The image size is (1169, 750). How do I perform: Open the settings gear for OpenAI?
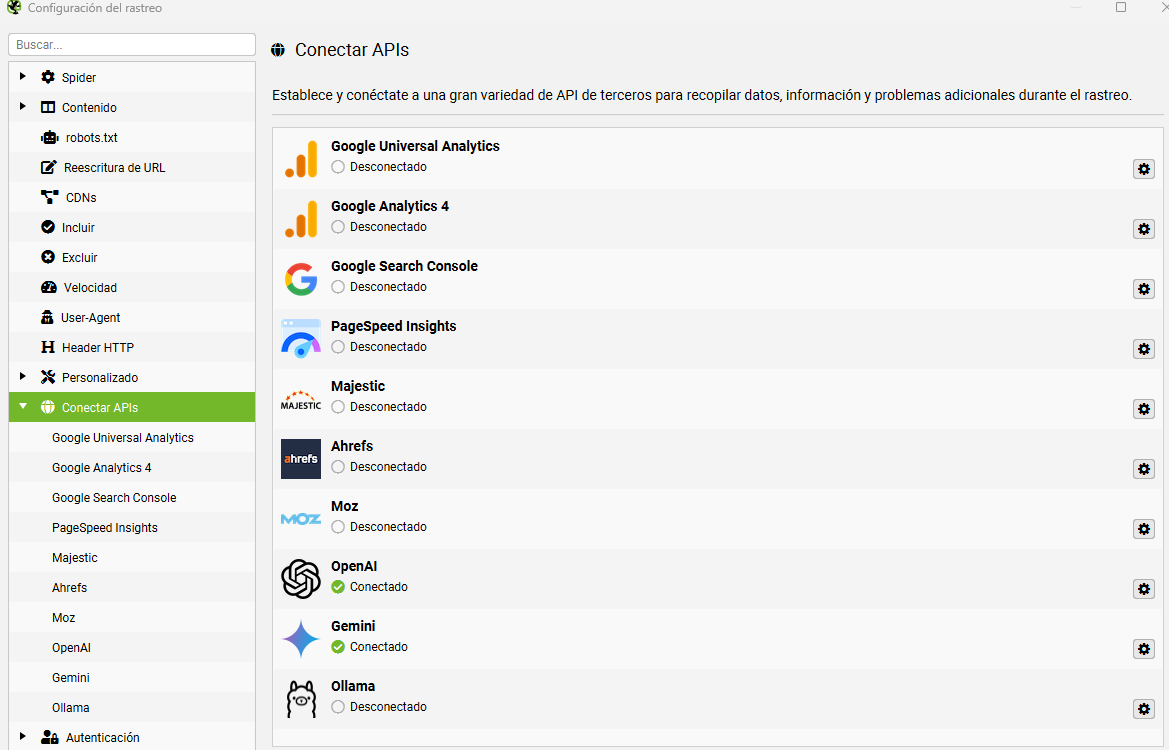click(x=1144, y=589)
